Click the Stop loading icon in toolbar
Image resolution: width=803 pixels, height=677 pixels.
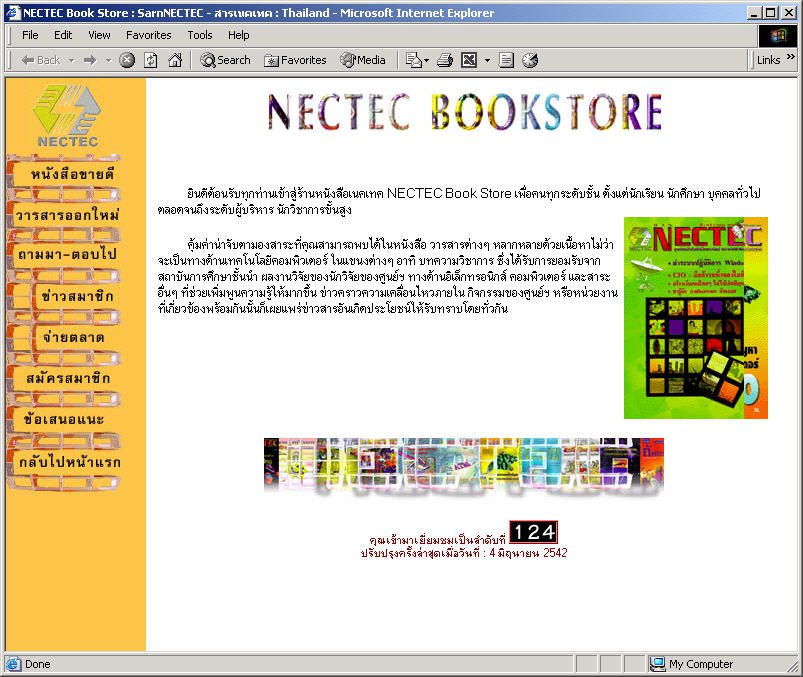pos(127,60)
